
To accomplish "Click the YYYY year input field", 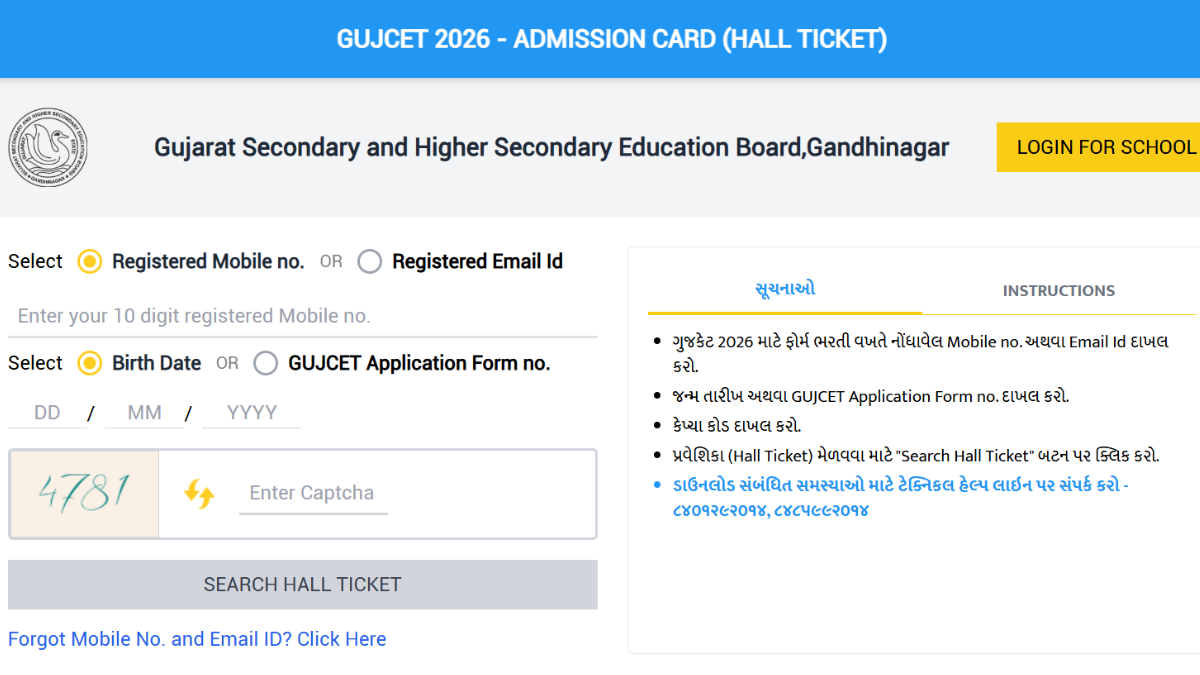I will [251, 413].
